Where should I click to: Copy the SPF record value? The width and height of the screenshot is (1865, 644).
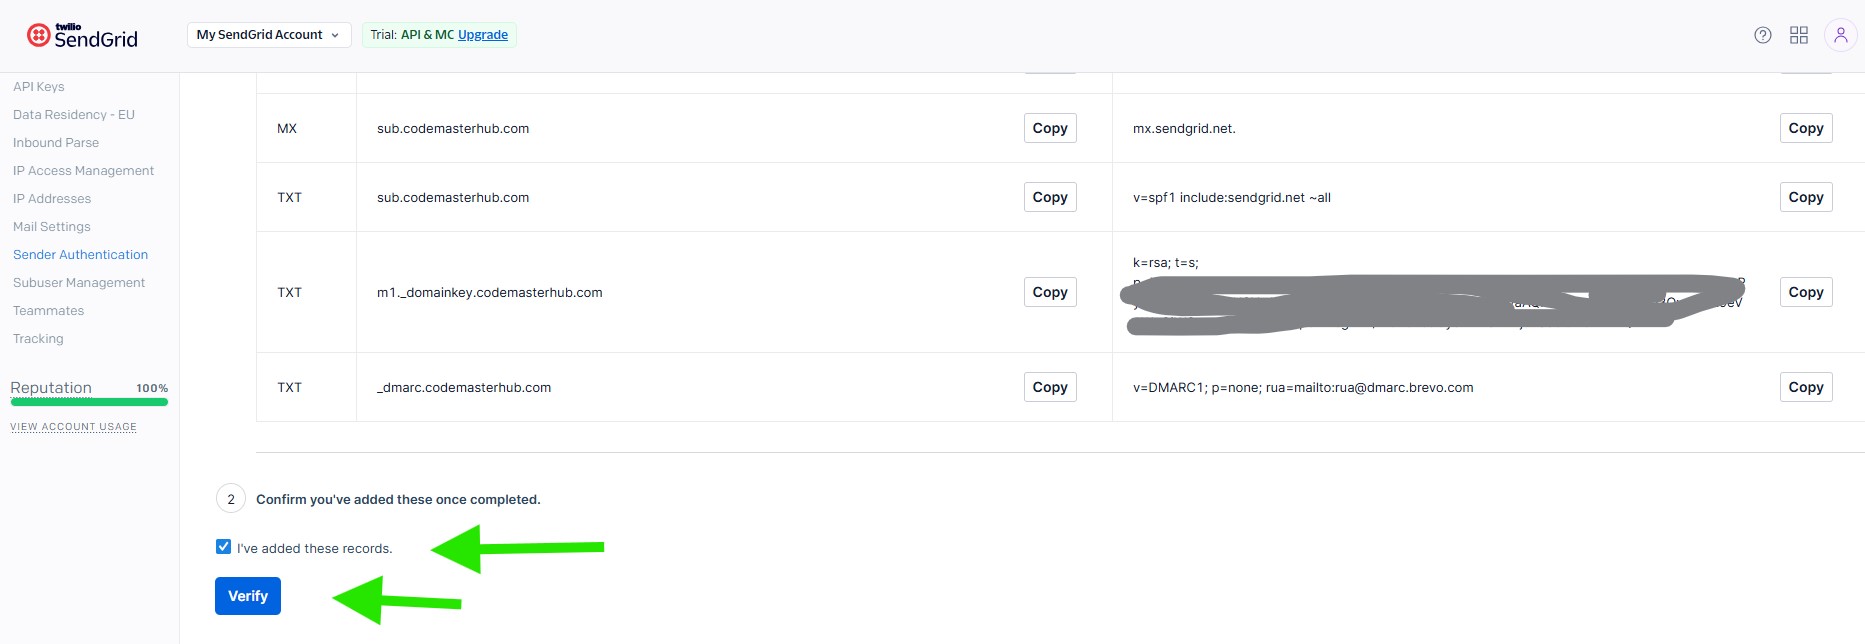pyautogui.click(x=1805, y=197)
